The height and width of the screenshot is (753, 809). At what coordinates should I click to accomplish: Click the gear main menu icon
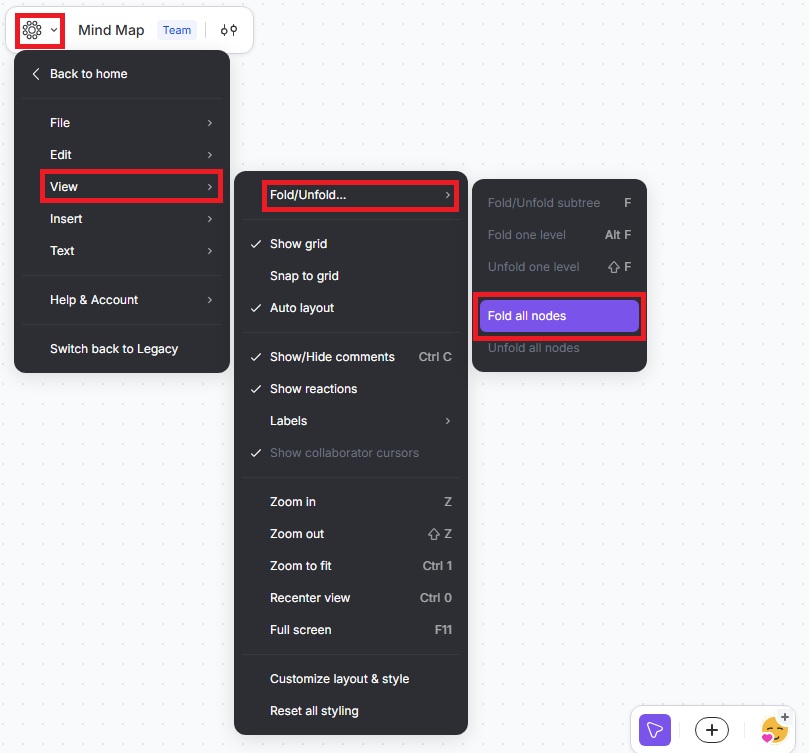click(32, 30)
